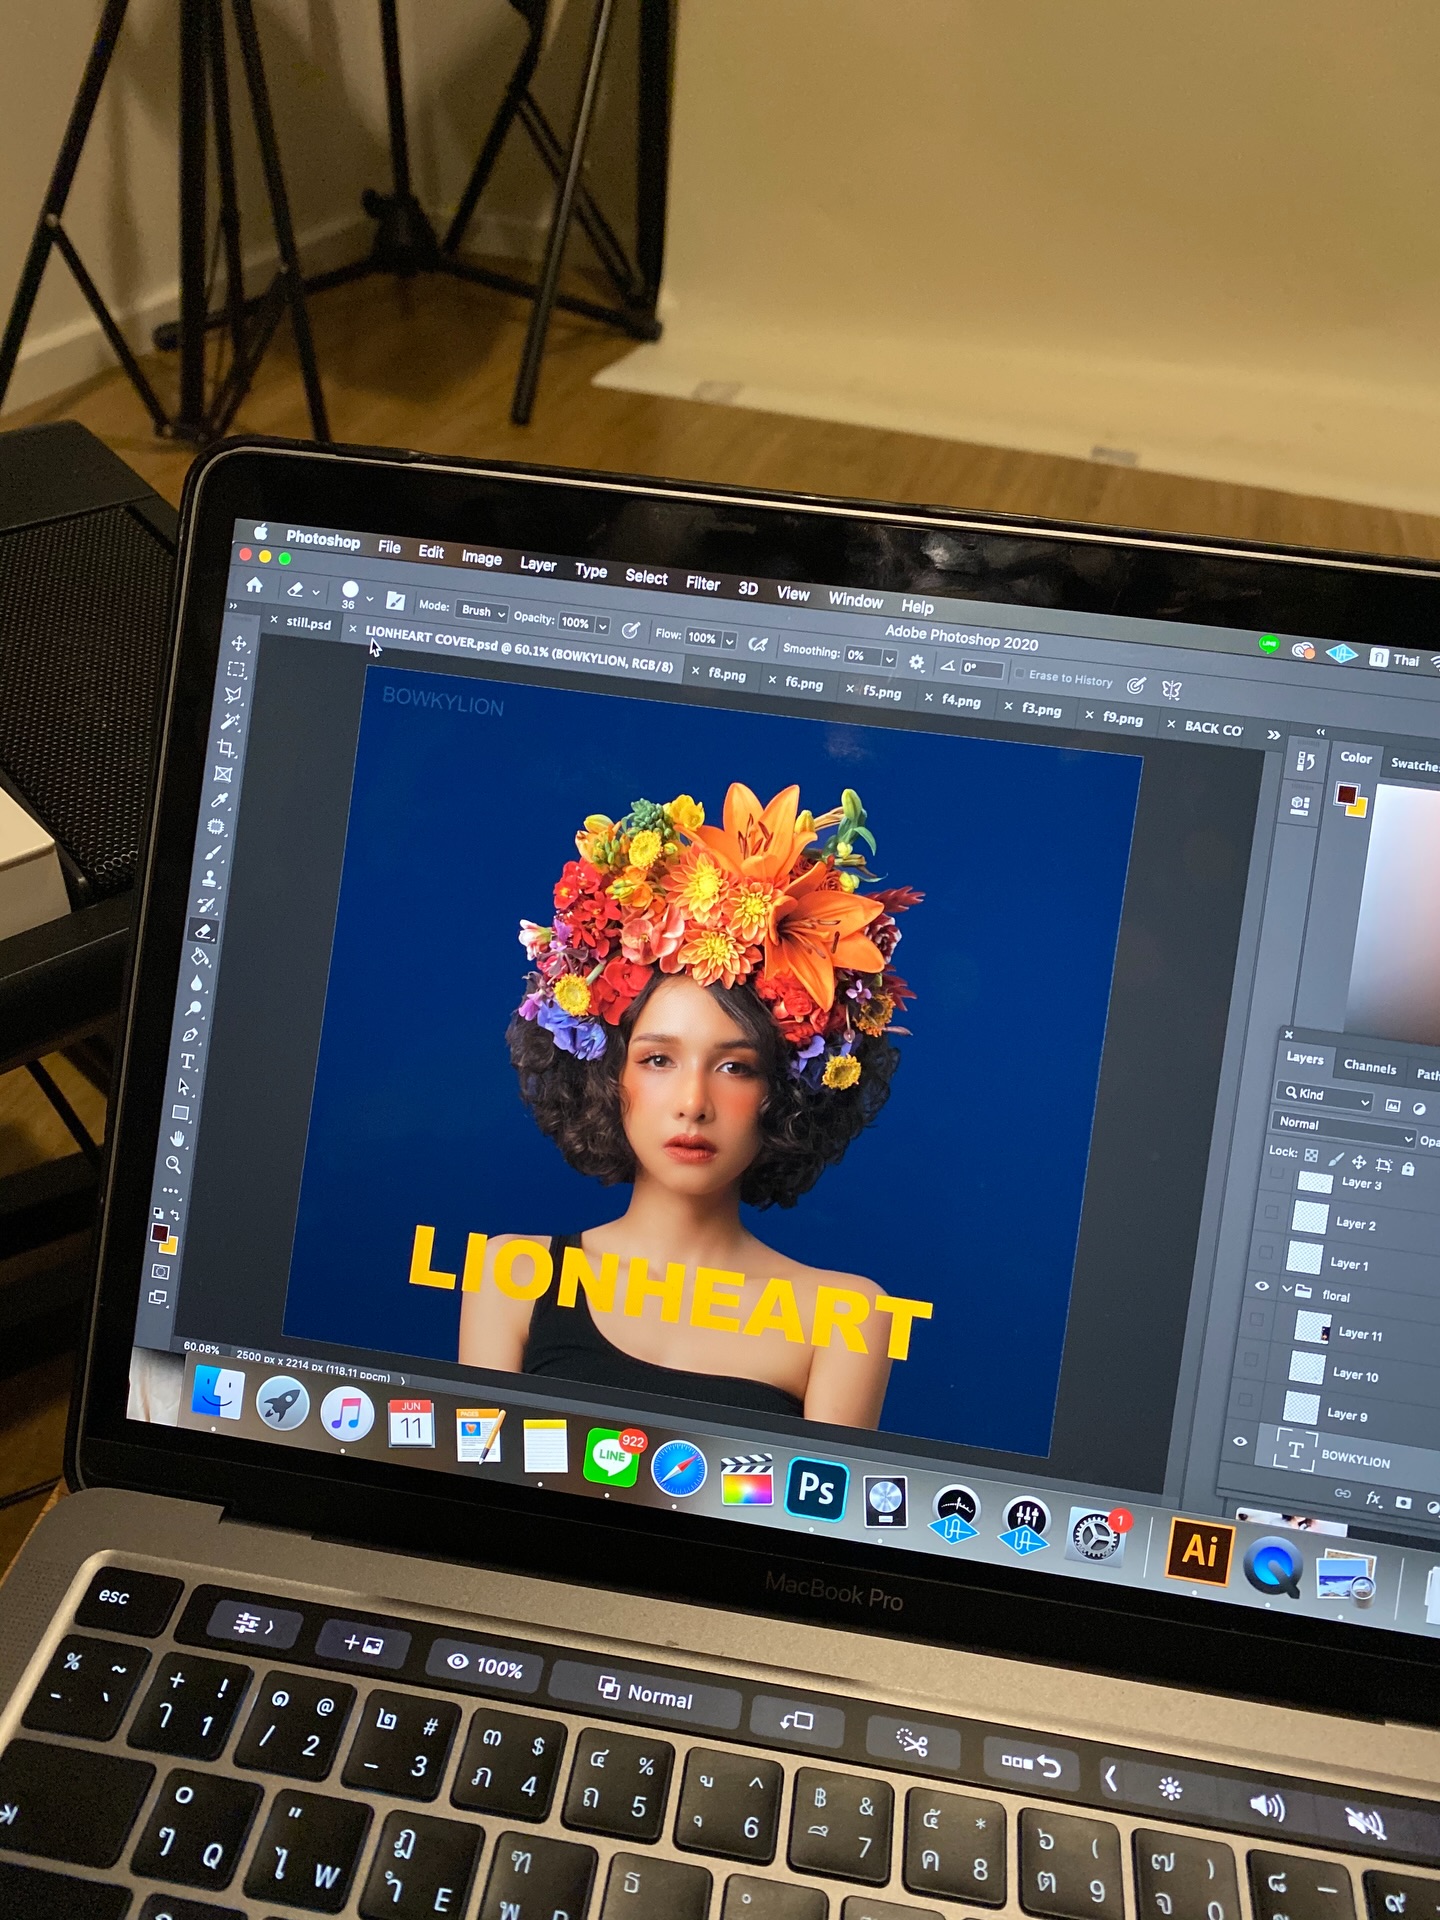Open the Filter menu

tap(702, 583)
